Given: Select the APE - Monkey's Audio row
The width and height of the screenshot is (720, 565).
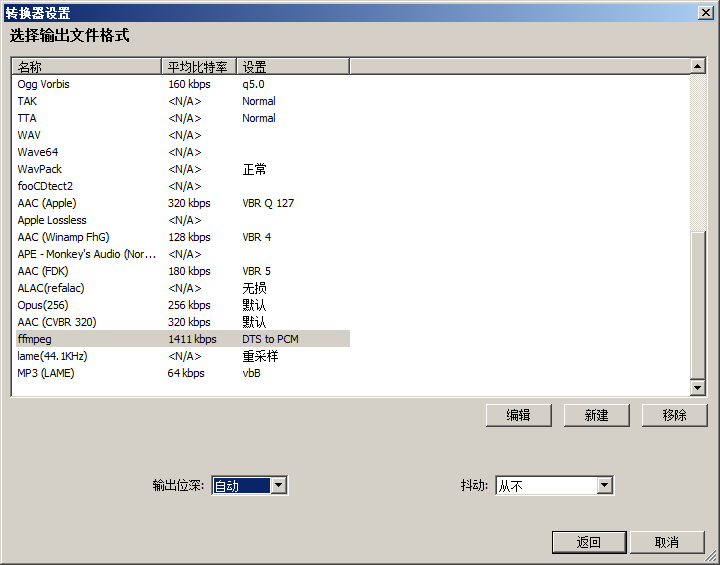Looking at the screenshot, I should coord(183,254).
